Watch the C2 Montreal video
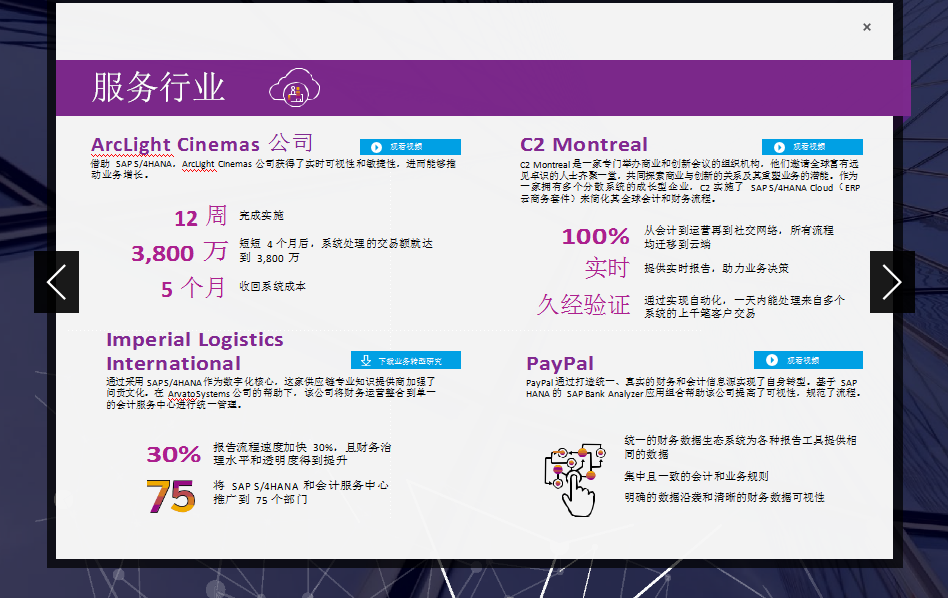 812,147
